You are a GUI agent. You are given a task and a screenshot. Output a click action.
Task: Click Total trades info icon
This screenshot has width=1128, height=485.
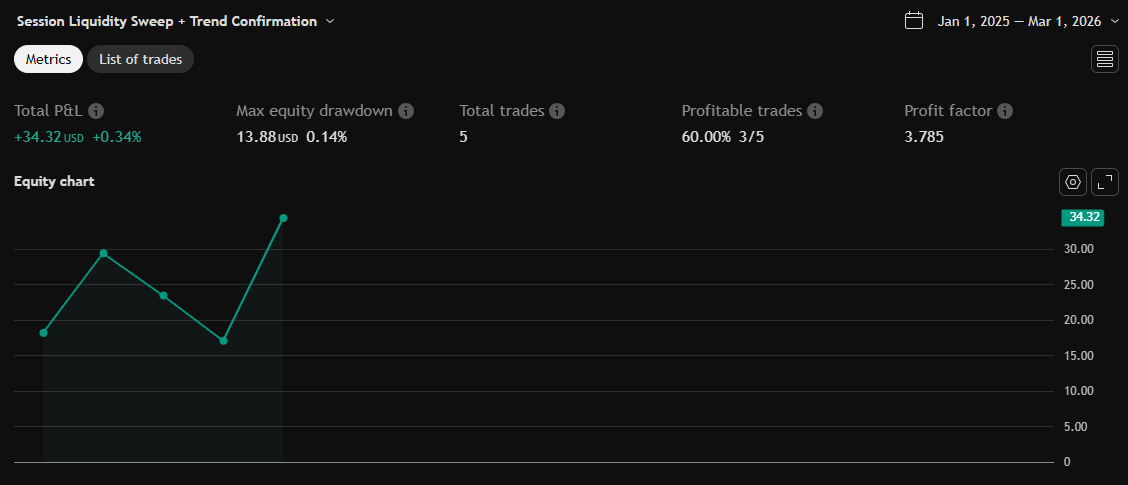pyautogui.click(x=557, y=111)
